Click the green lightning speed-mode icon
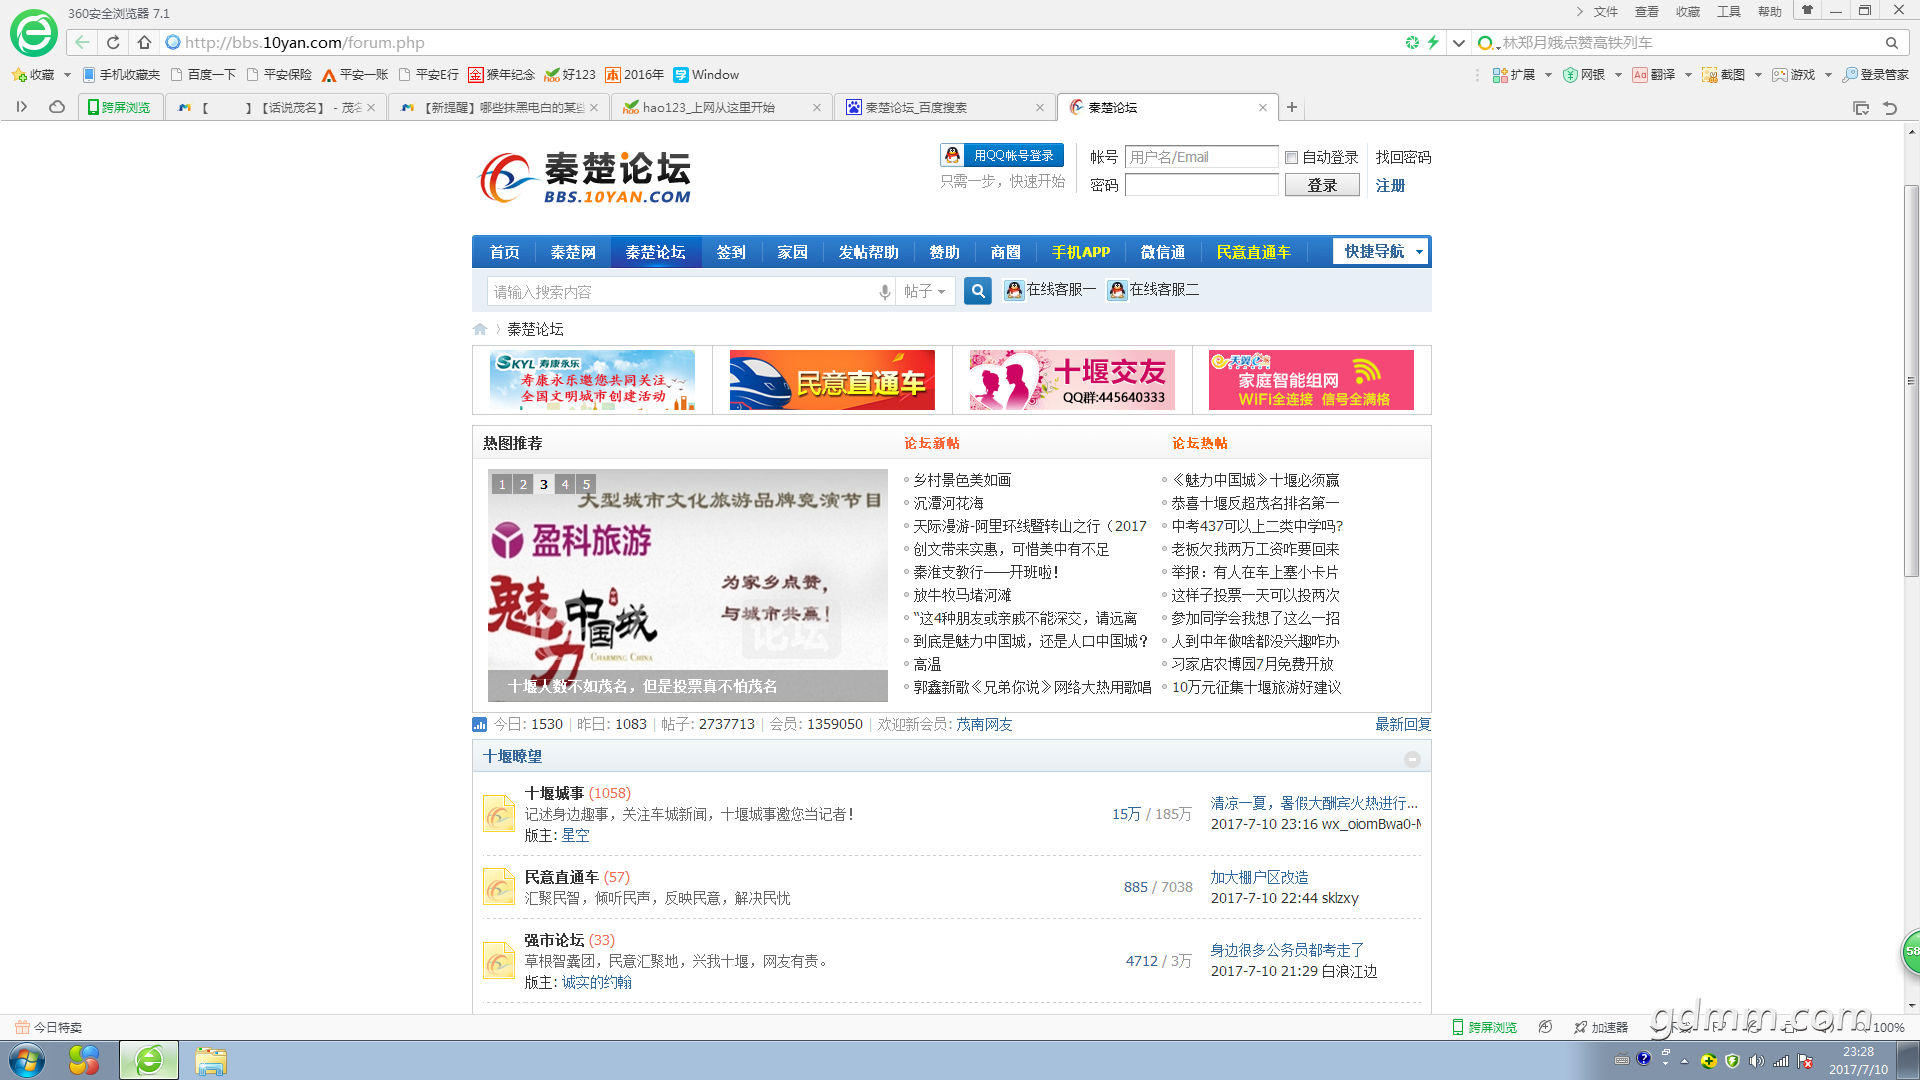 pyautogui.click(x=1433, y=42)
